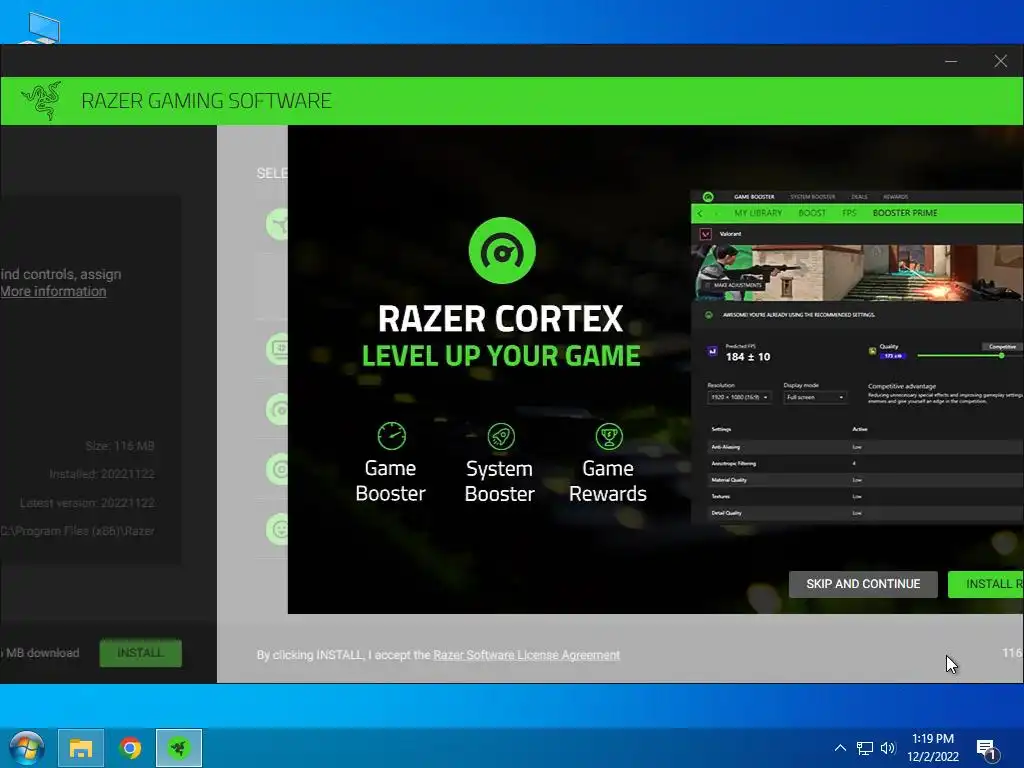Click the Razer snake logo in header
This screenshot has height=768, width=1024.
pyautogui.click(x=42, y=101)
